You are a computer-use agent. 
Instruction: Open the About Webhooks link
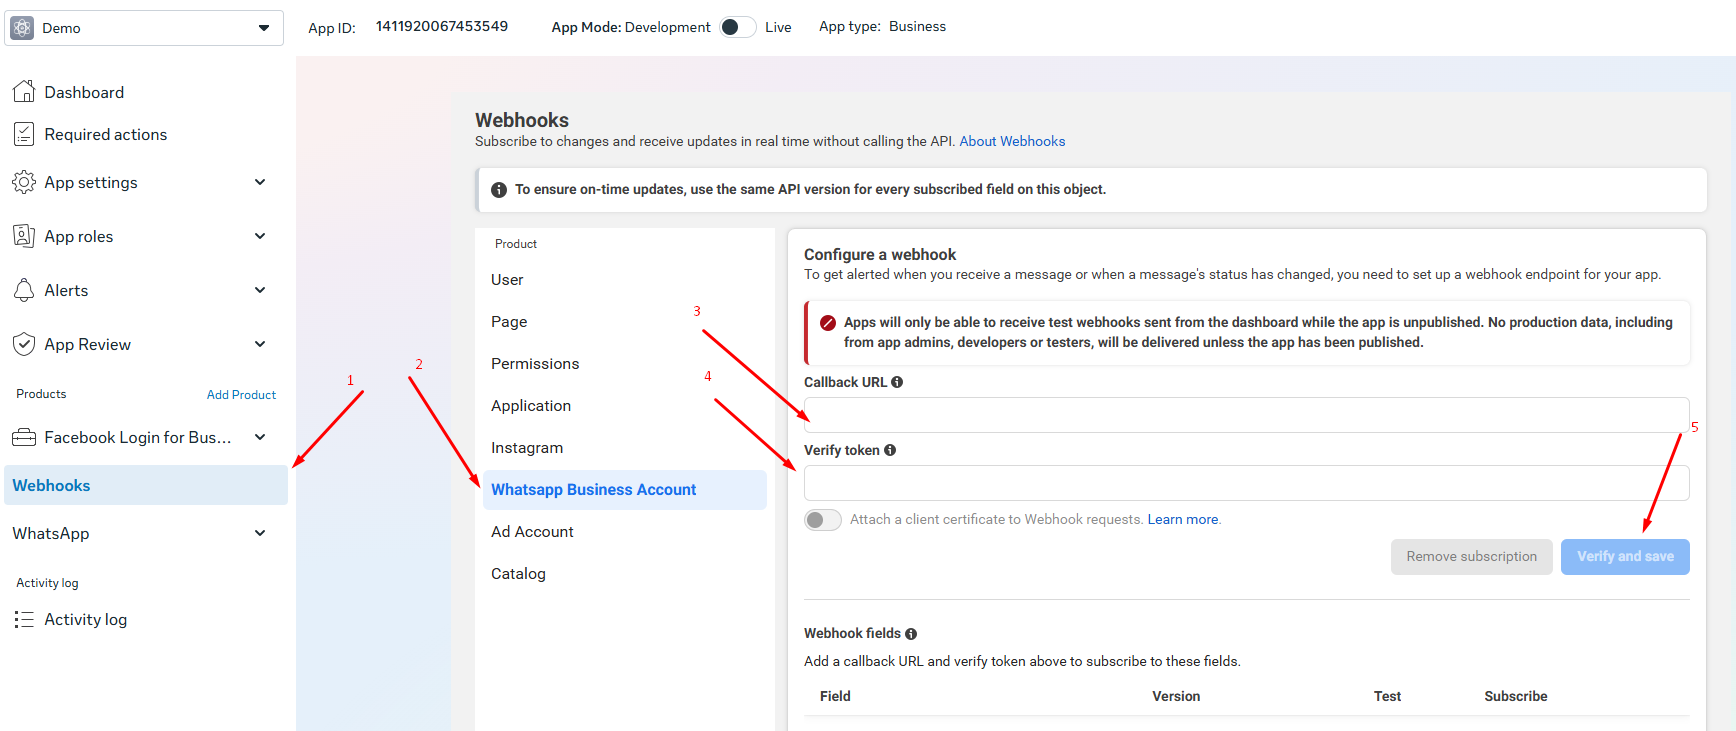coord(1012,141)
